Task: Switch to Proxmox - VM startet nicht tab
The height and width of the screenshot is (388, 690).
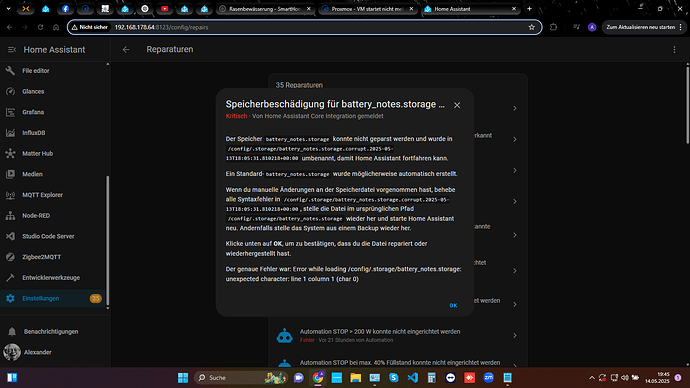Action: point(368,9)
